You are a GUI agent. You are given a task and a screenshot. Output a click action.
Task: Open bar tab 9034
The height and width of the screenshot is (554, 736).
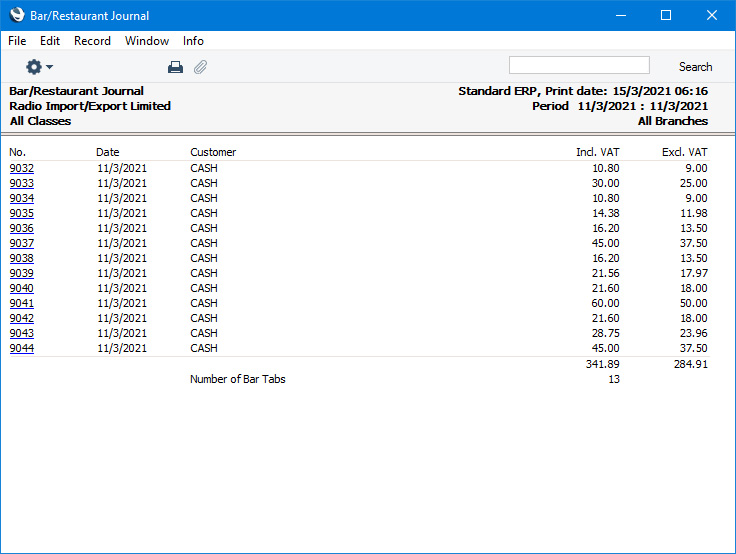click(x=22, y=198)
